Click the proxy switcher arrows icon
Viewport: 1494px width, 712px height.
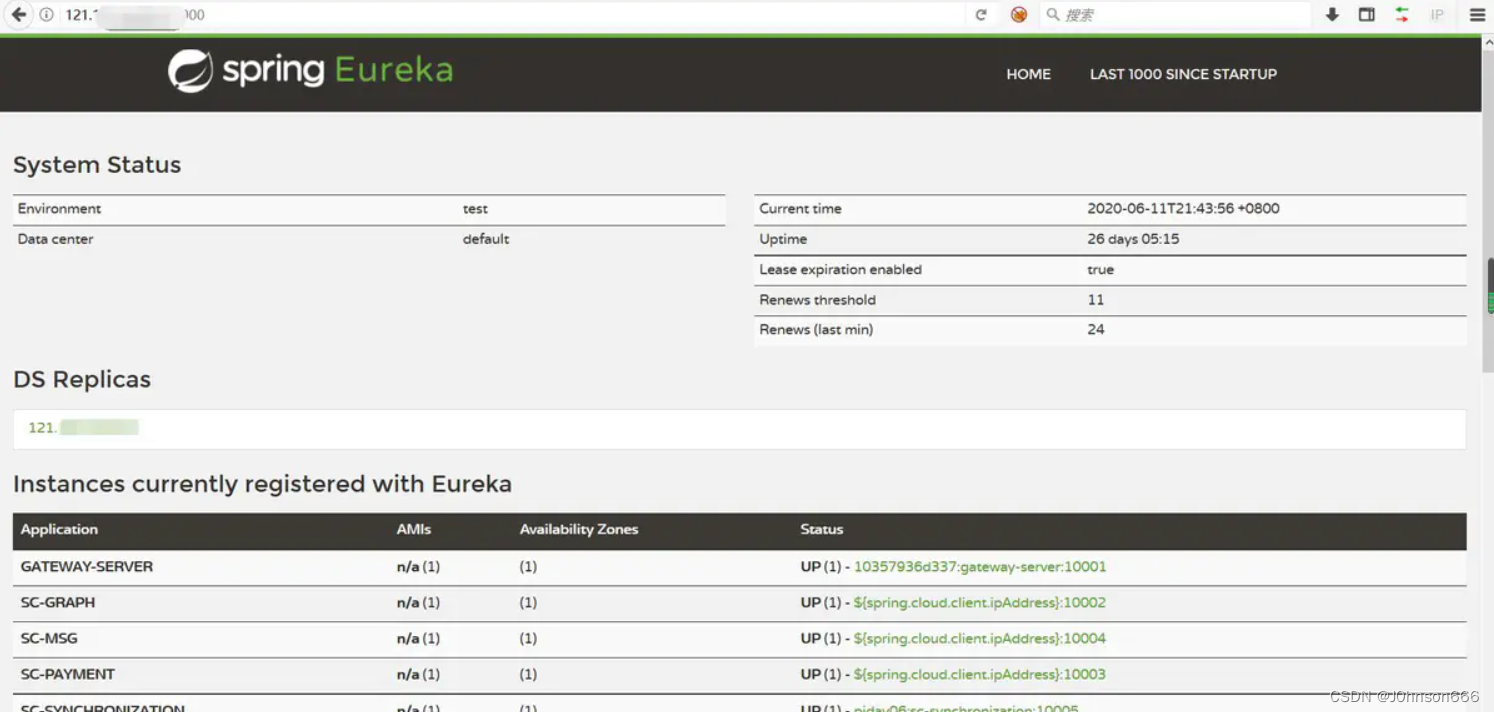pyautogui.click(x=1401, y=14)
